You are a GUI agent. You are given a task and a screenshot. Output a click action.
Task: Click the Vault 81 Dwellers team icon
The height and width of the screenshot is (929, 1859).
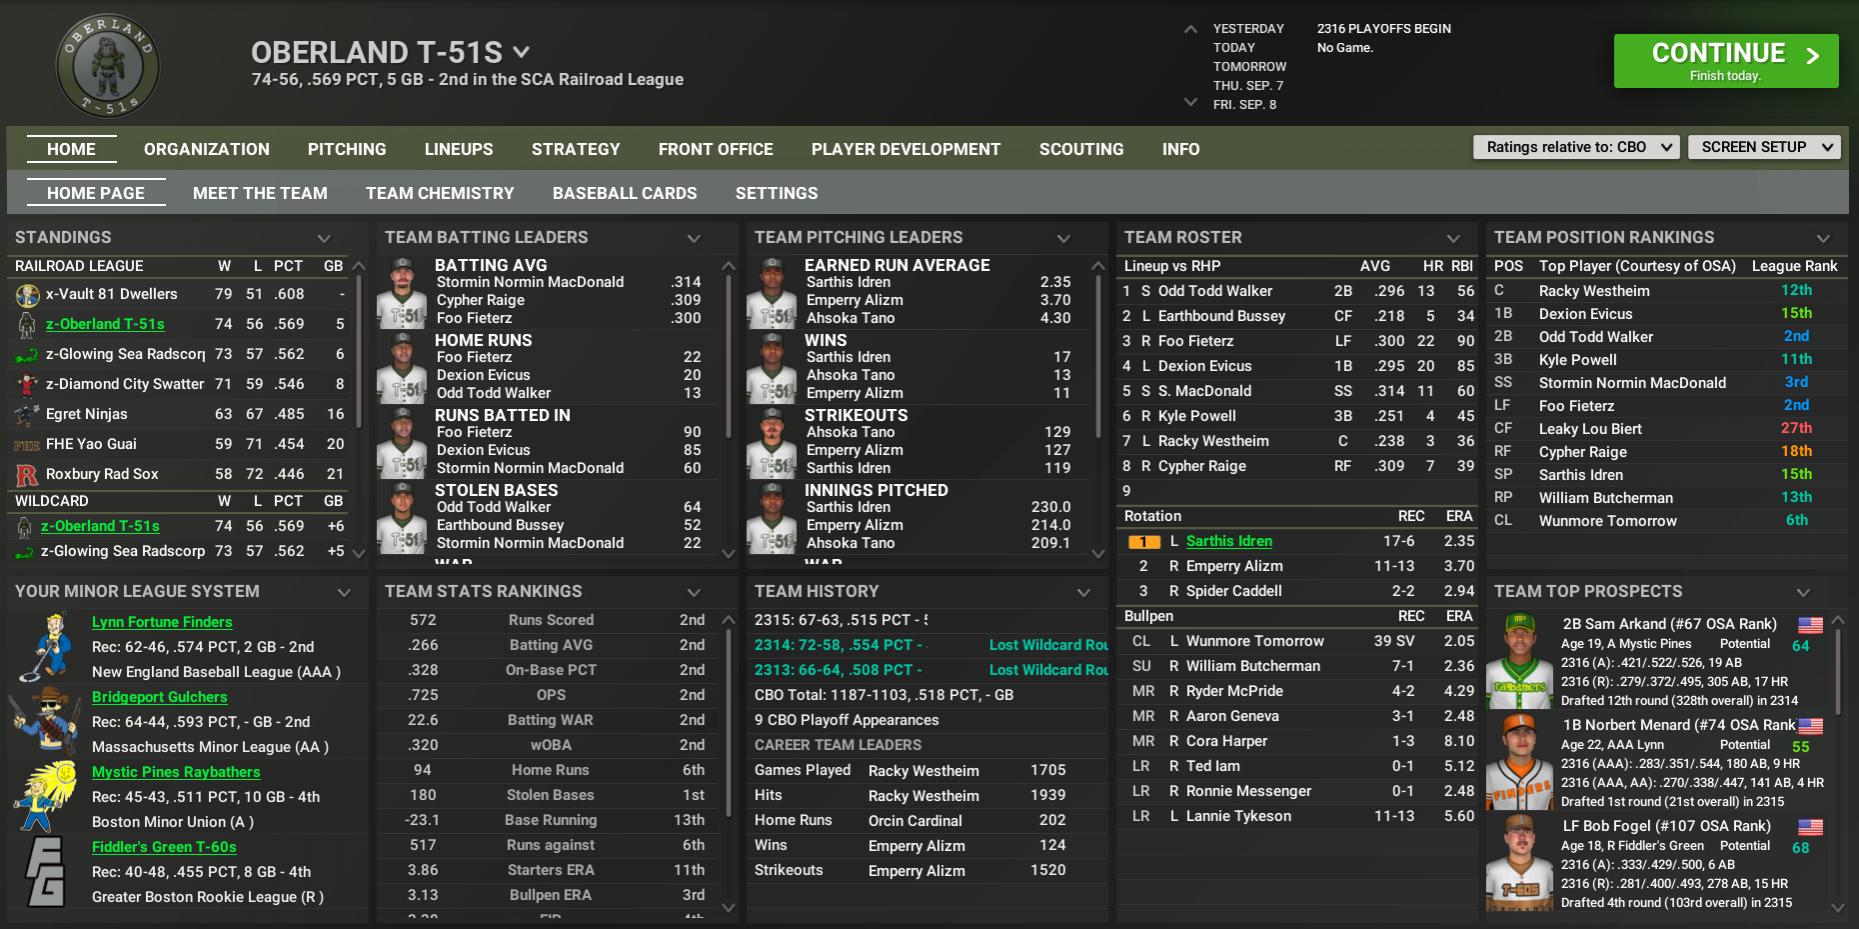point(27,295)
